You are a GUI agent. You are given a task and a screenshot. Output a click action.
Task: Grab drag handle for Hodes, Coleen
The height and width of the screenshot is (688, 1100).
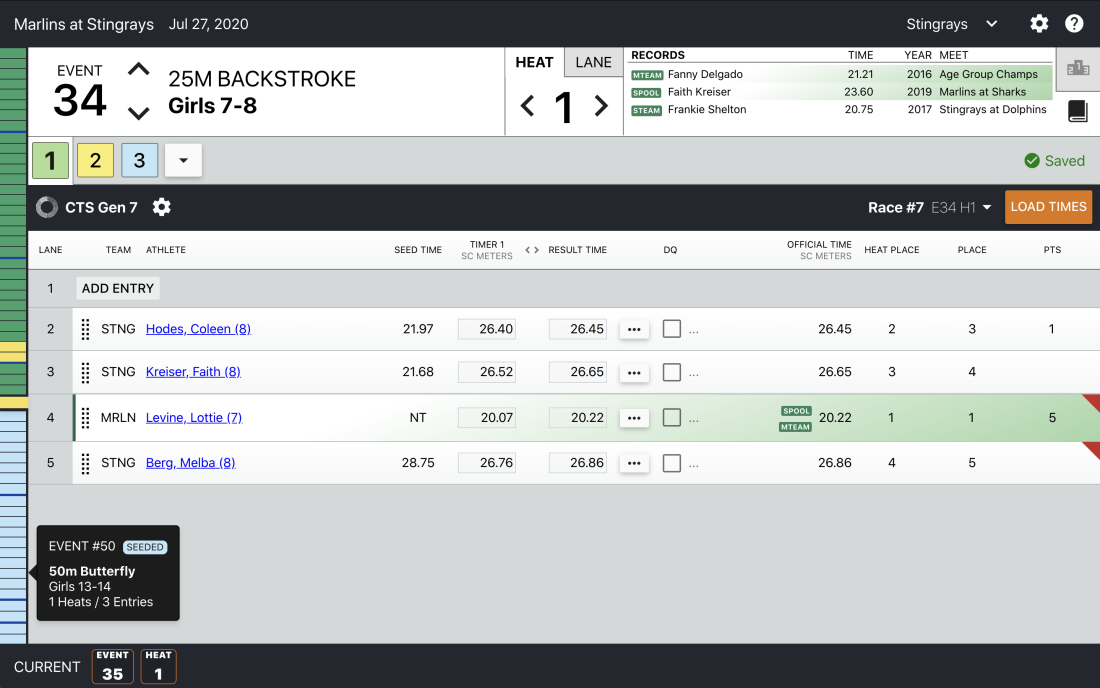[x=86, y=329]
